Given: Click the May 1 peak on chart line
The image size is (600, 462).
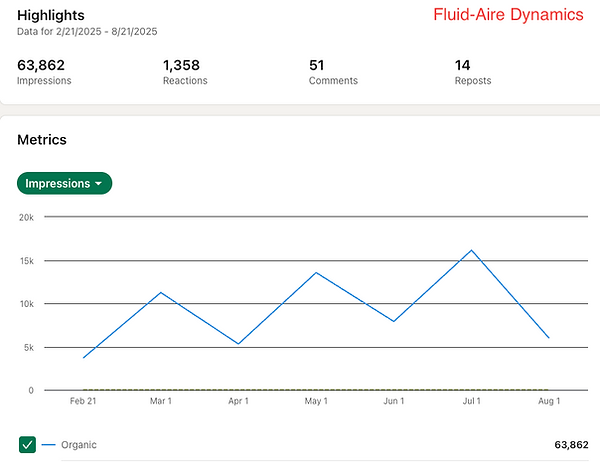Looking at the screenshot, I should tap(316, 272).
